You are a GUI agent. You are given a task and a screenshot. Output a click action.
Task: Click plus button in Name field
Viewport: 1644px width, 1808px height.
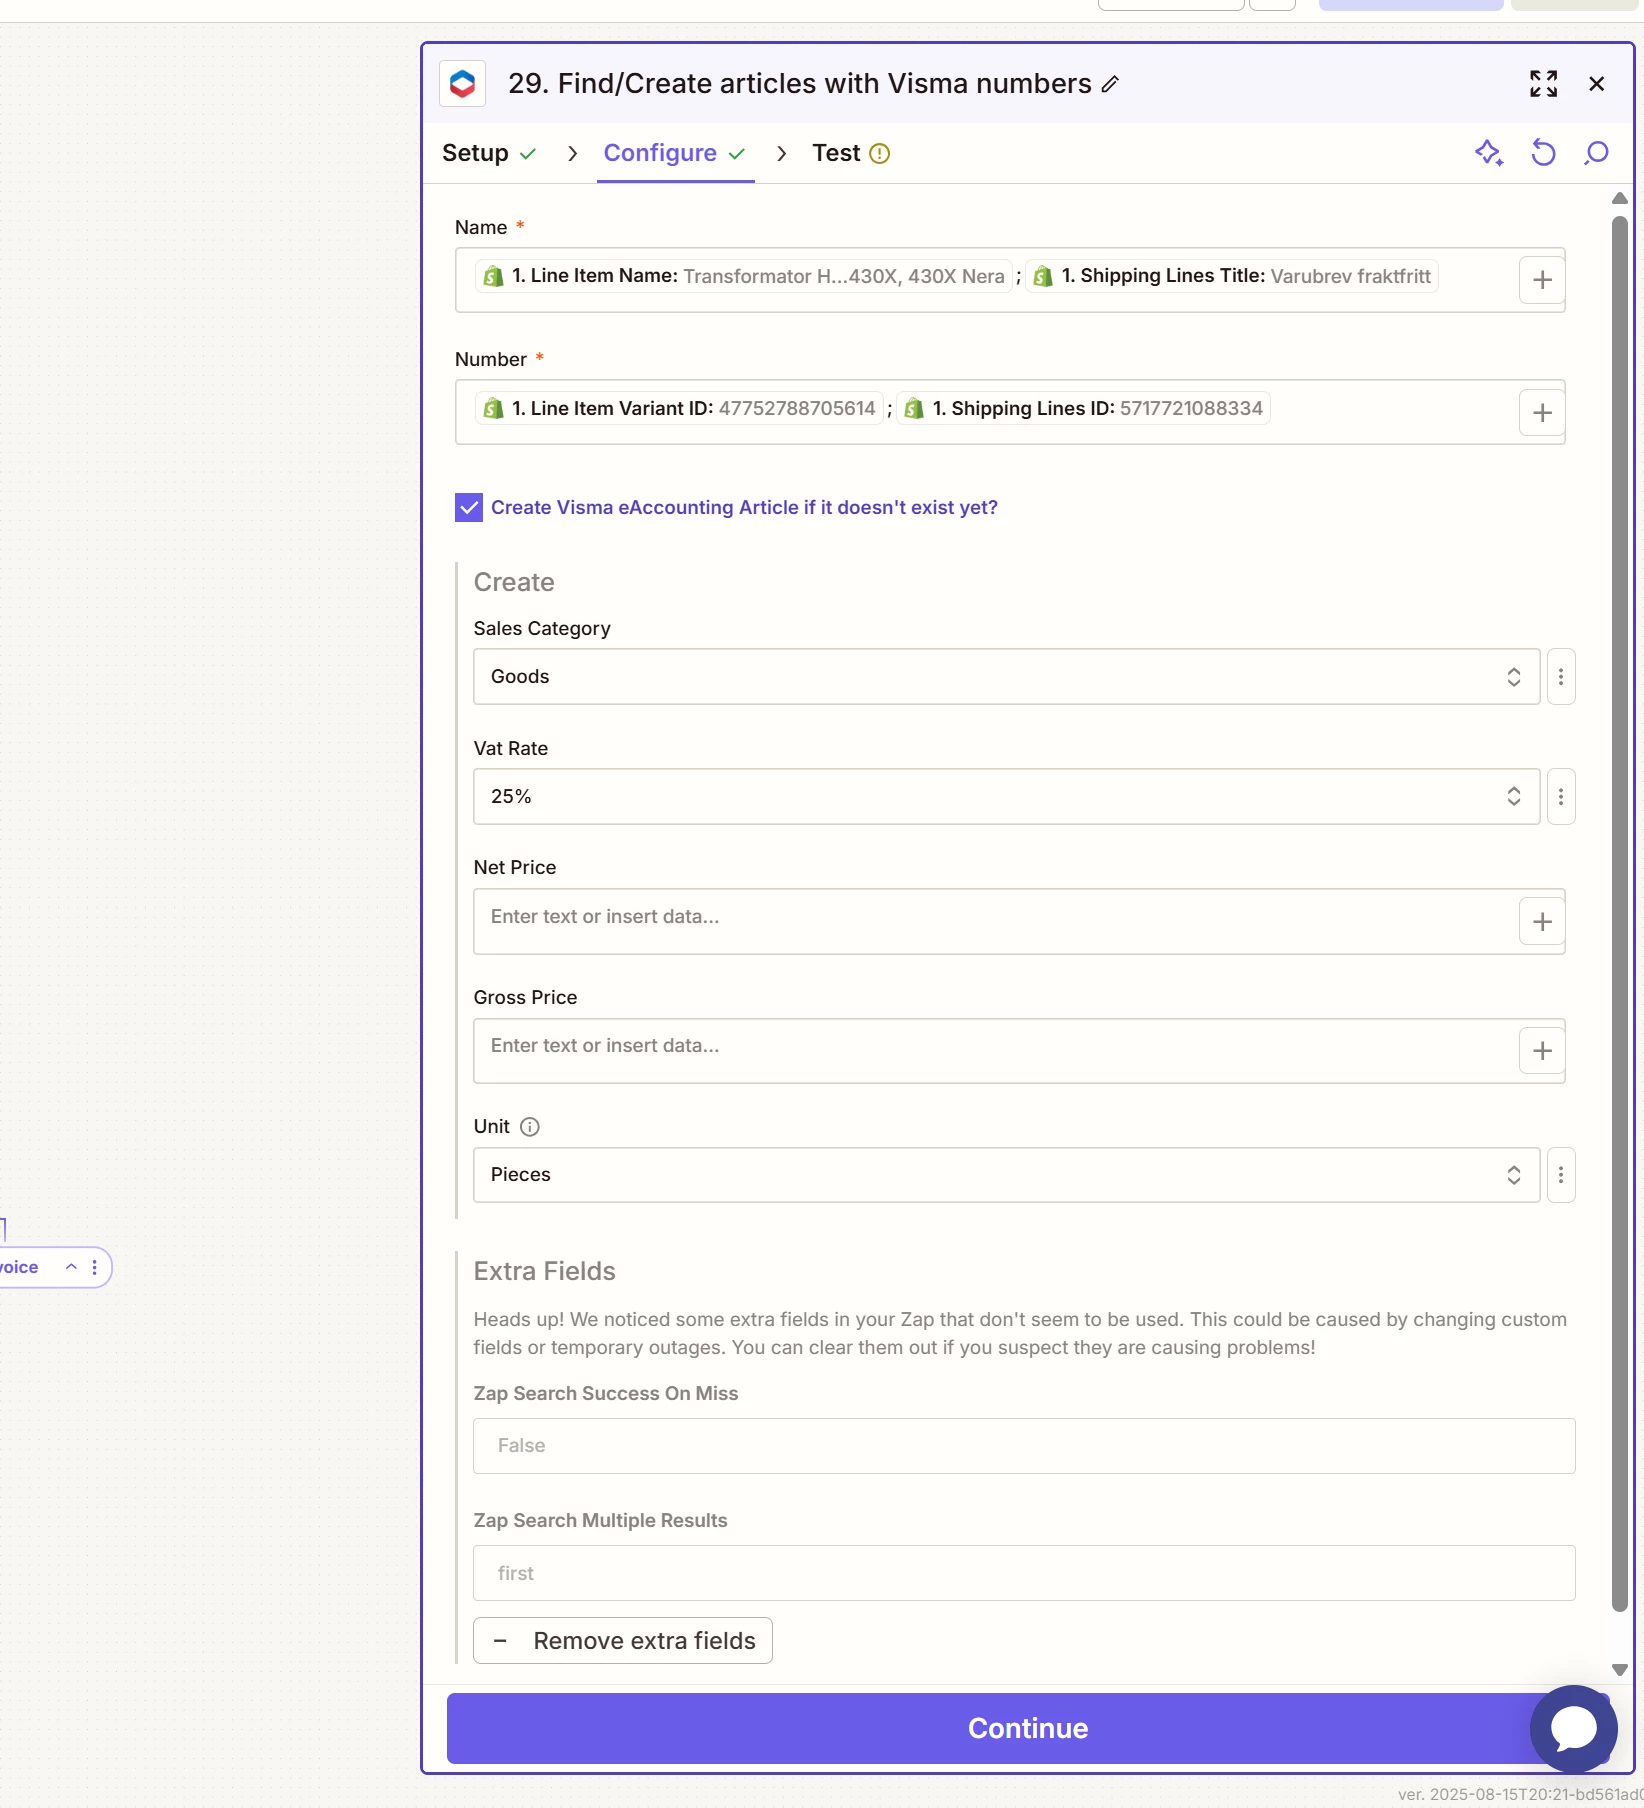pos(1542,280)
